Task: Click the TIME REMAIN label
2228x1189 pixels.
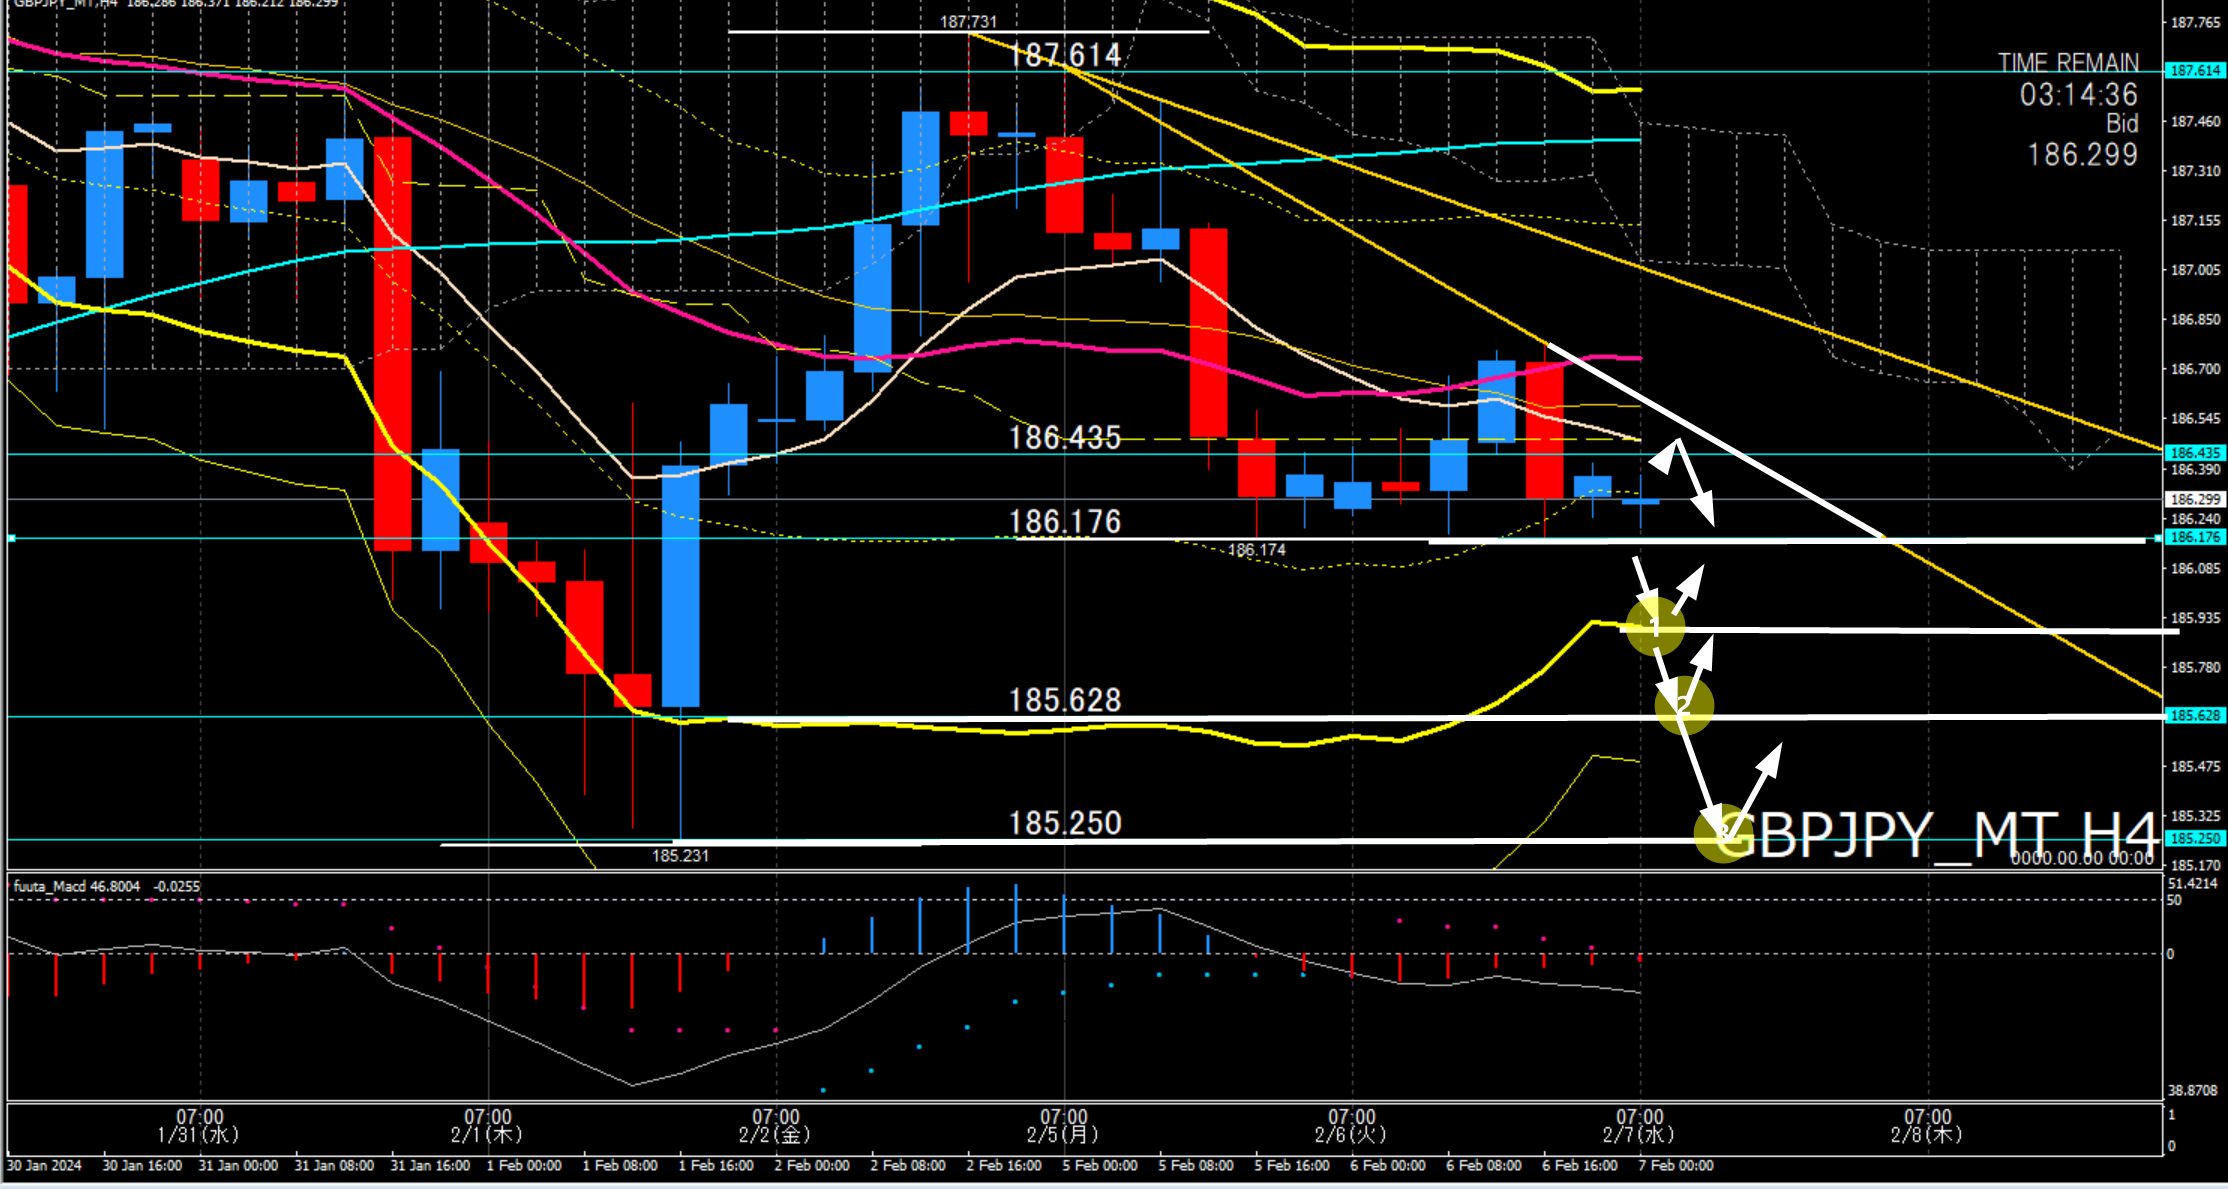Action: point(2068,63)
